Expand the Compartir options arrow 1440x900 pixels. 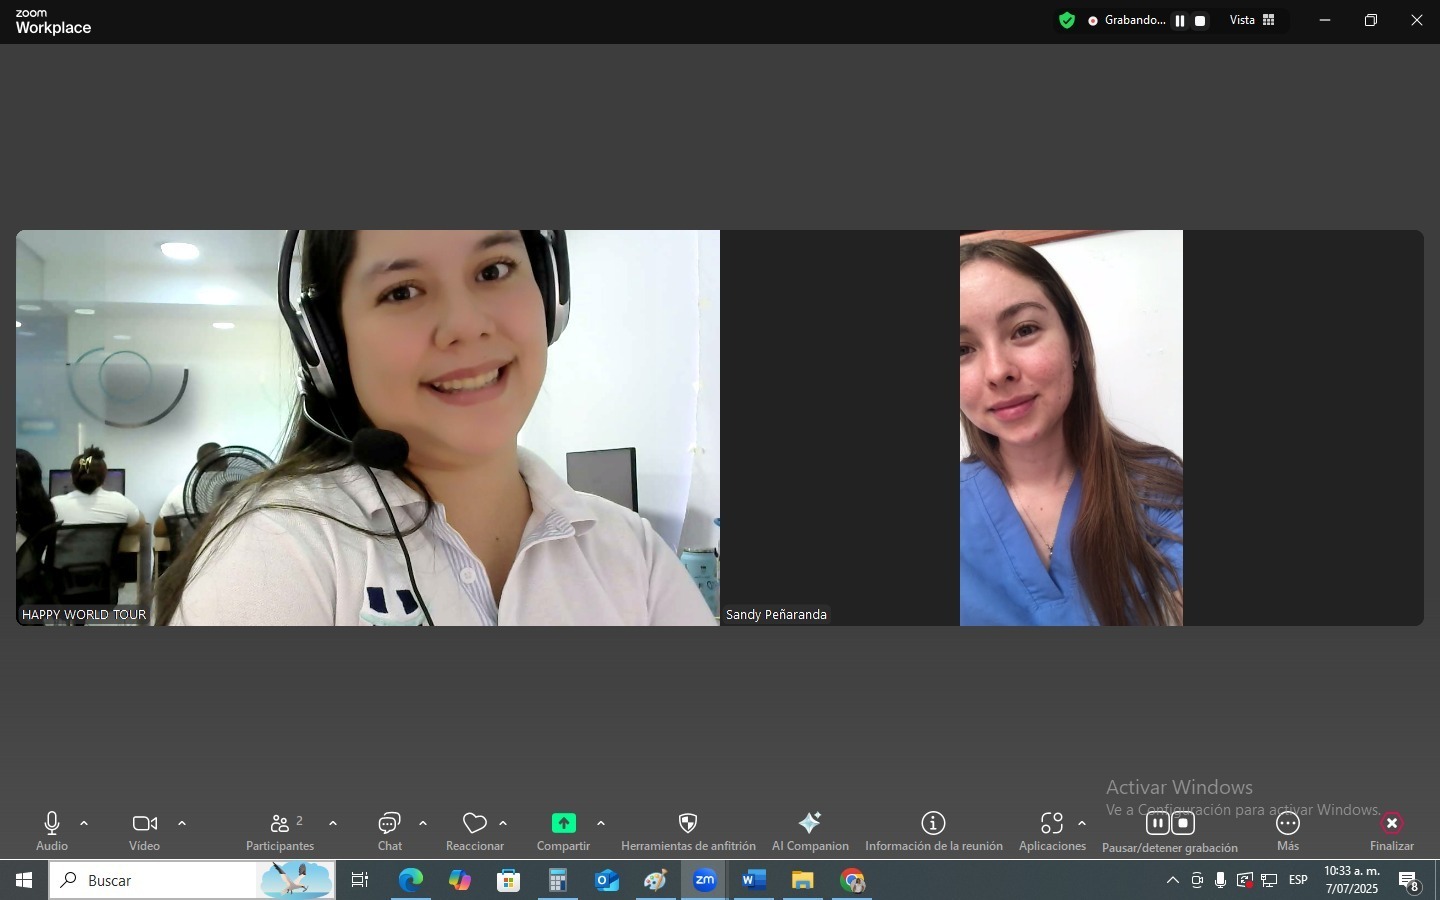[x=601, y=824]
